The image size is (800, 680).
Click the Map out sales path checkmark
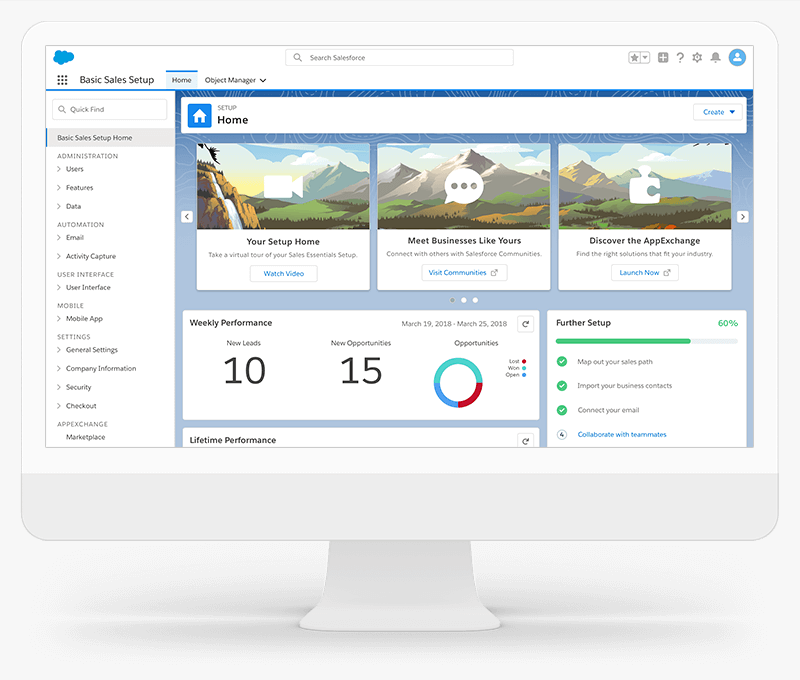pos(562,362)
